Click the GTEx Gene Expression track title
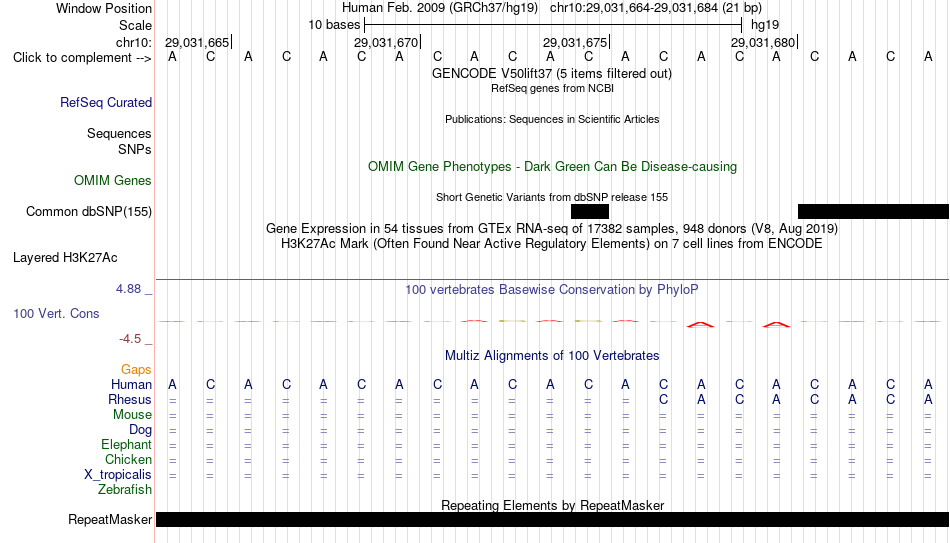This screenshot has width=950, height=543. pos(552,228)
